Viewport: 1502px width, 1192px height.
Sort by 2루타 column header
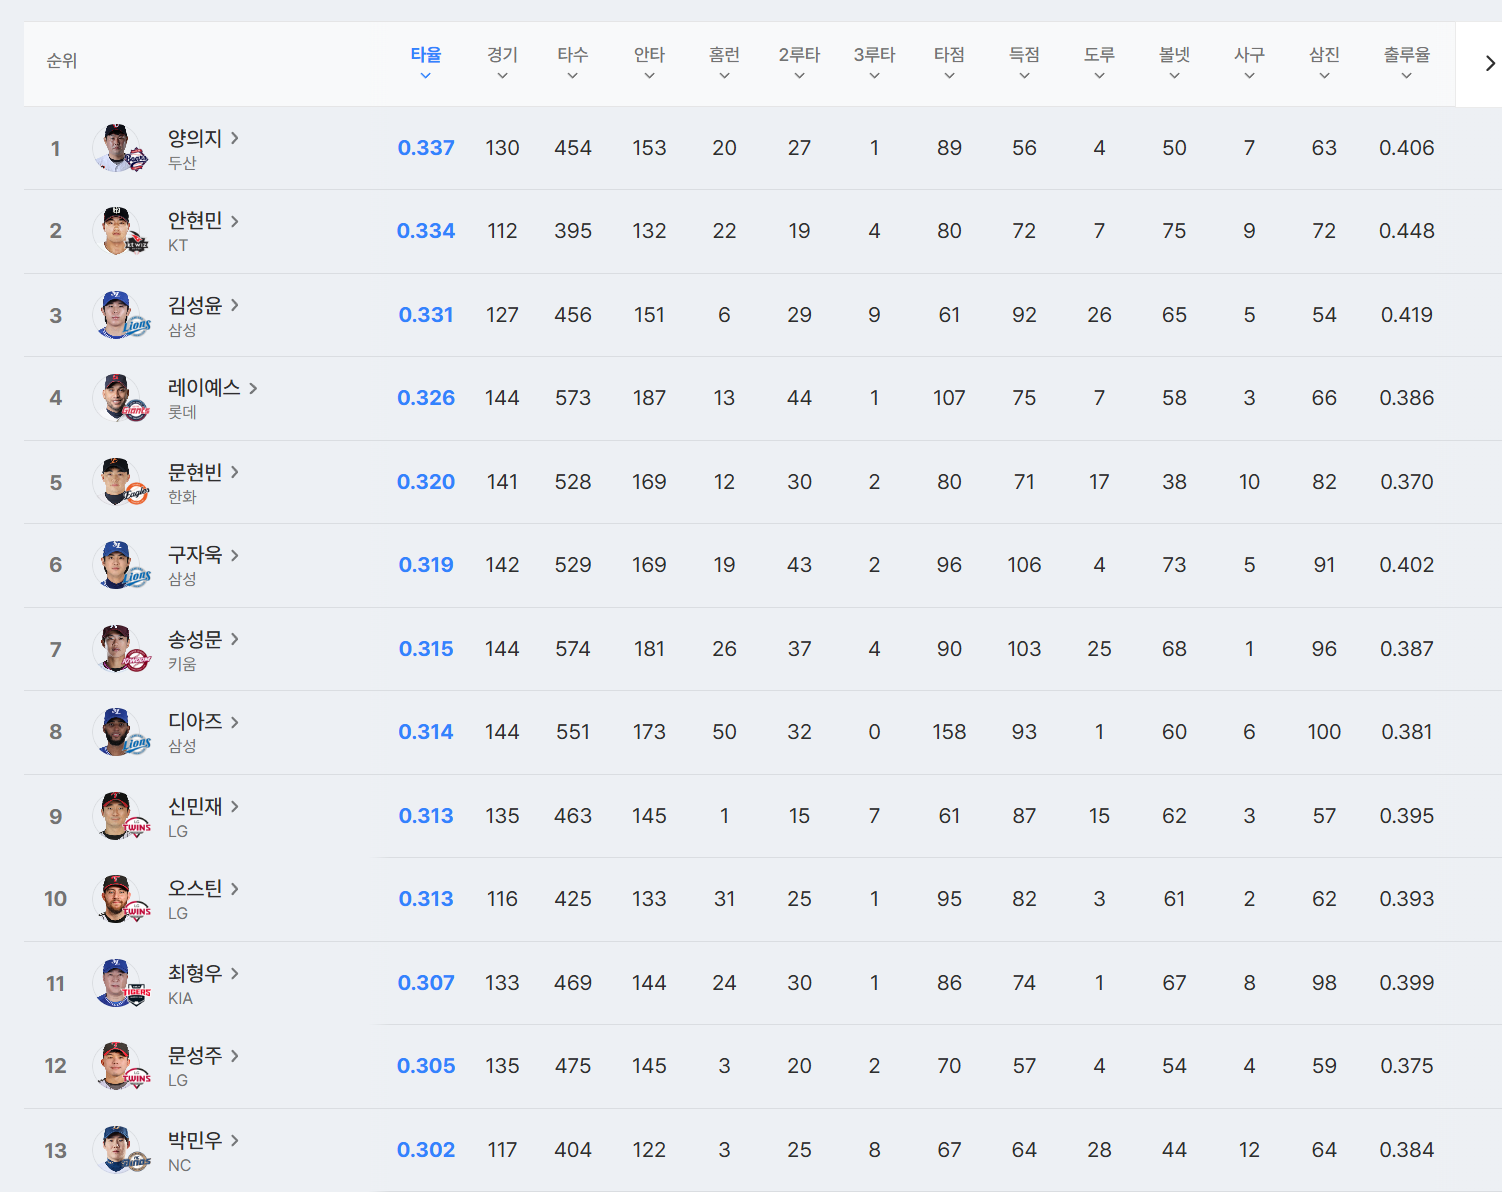coord(799,62)
